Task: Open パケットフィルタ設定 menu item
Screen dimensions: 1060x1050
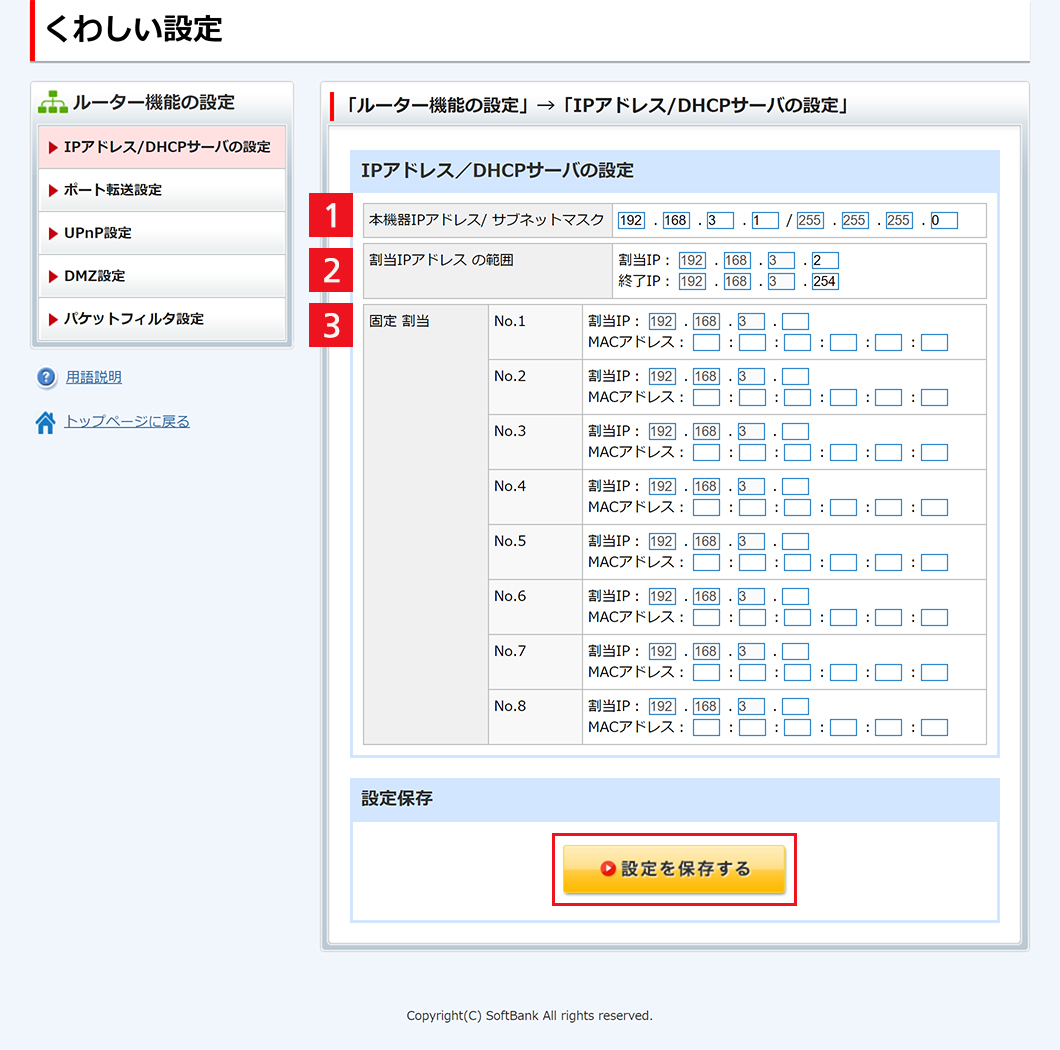Action: [162, 319]
